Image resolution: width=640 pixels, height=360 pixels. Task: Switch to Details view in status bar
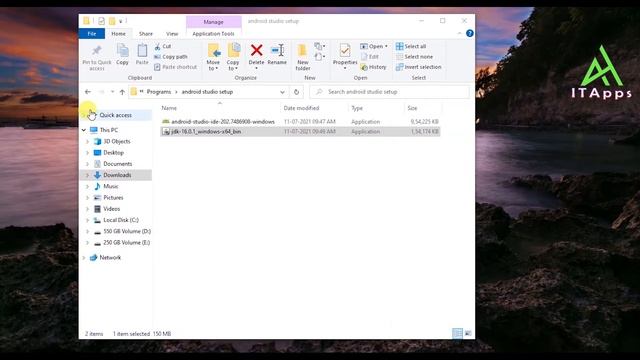coord(458,333)
